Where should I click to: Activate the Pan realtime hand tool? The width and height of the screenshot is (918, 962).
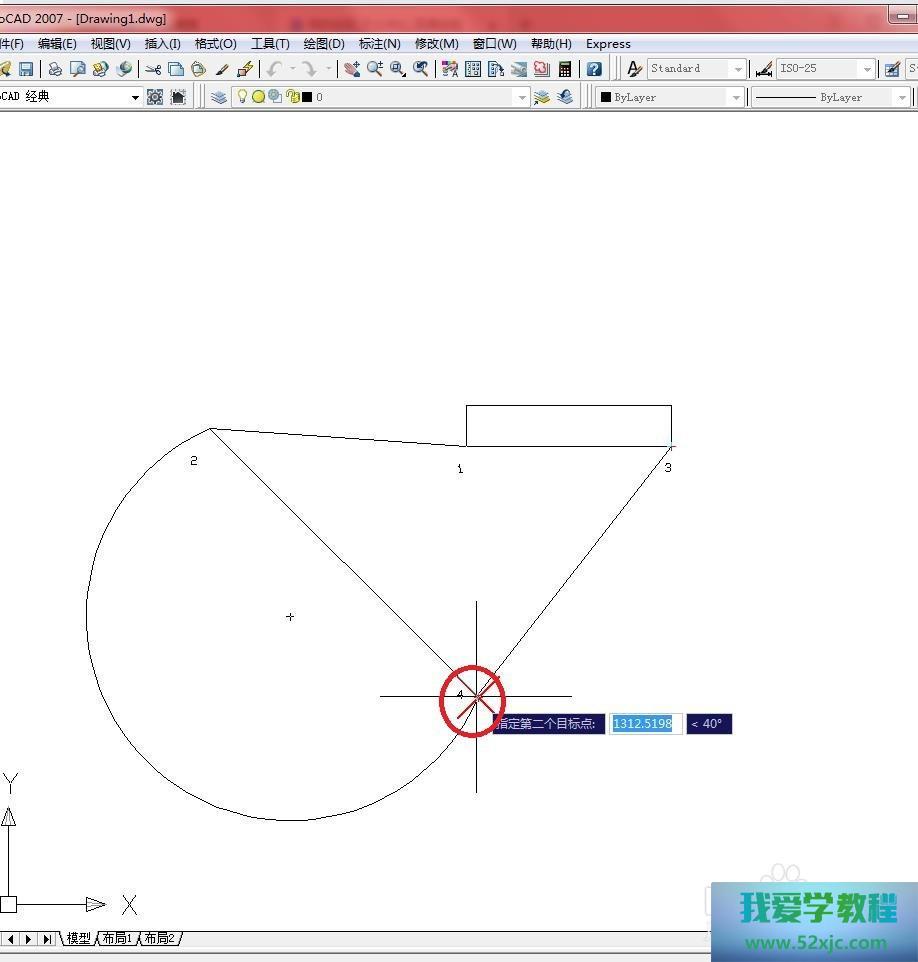352,69
